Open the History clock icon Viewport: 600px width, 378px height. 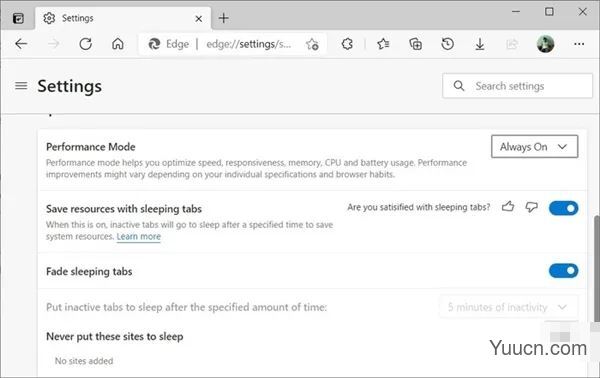point(447,44)
